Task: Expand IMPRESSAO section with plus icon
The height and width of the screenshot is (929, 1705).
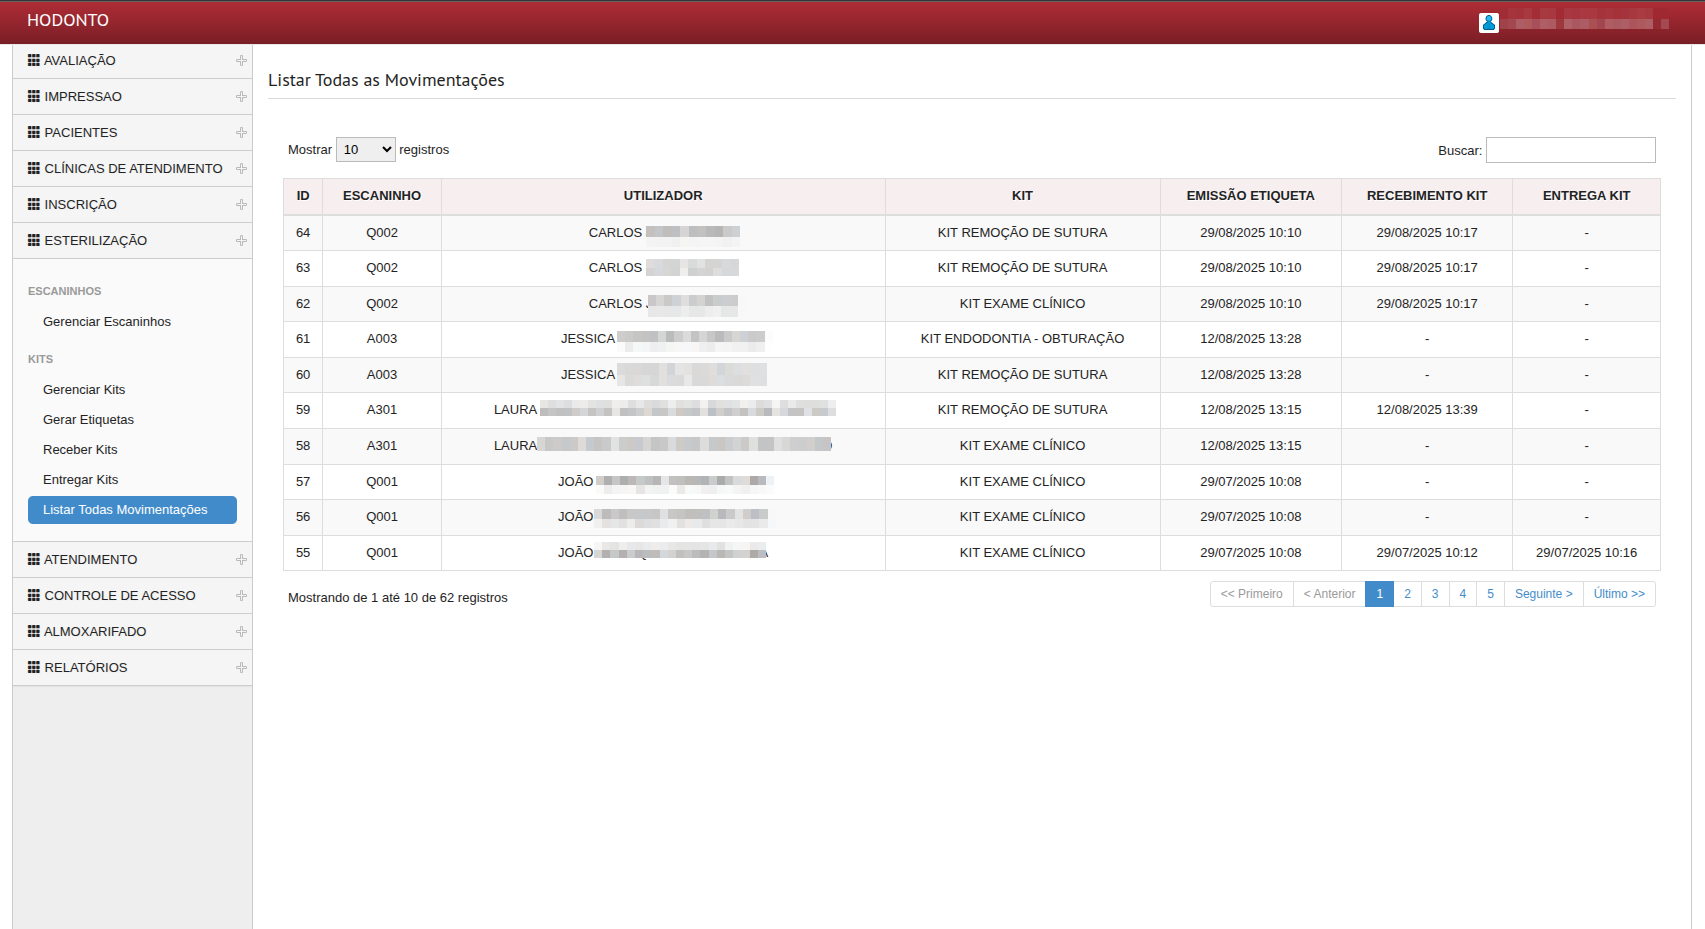Action: tap(241, 97)
